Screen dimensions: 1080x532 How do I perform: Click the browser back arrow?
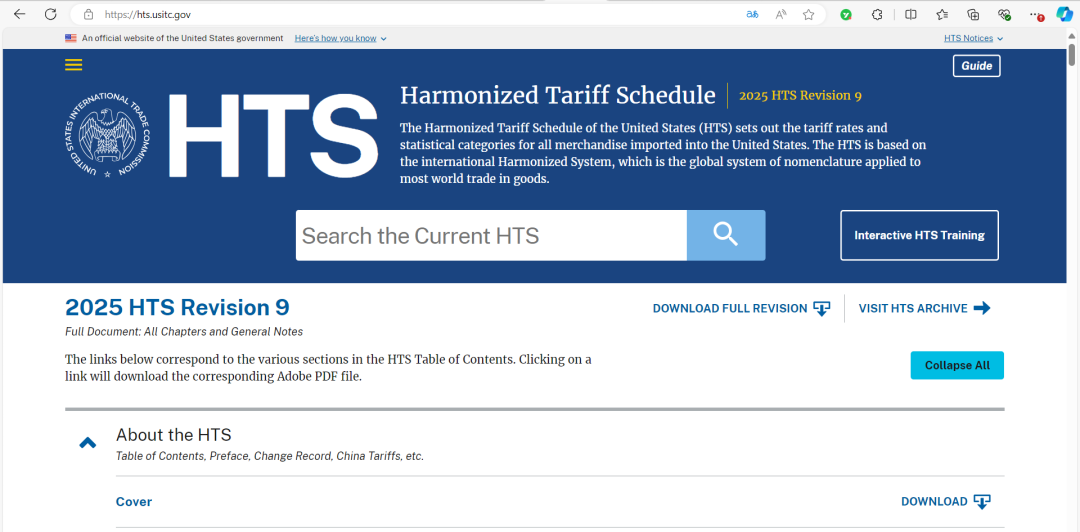click(x=19, y=14)
